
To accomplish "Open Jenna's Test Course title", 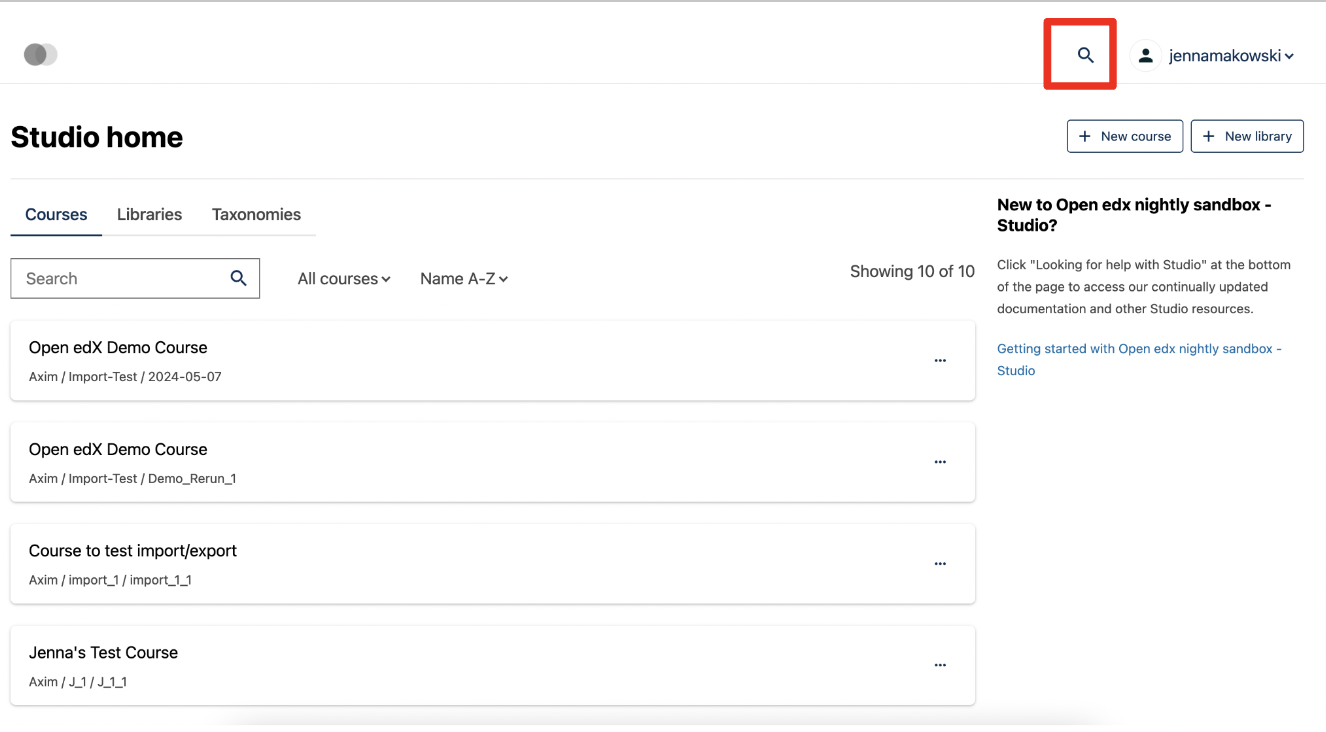I will point(103,653).
